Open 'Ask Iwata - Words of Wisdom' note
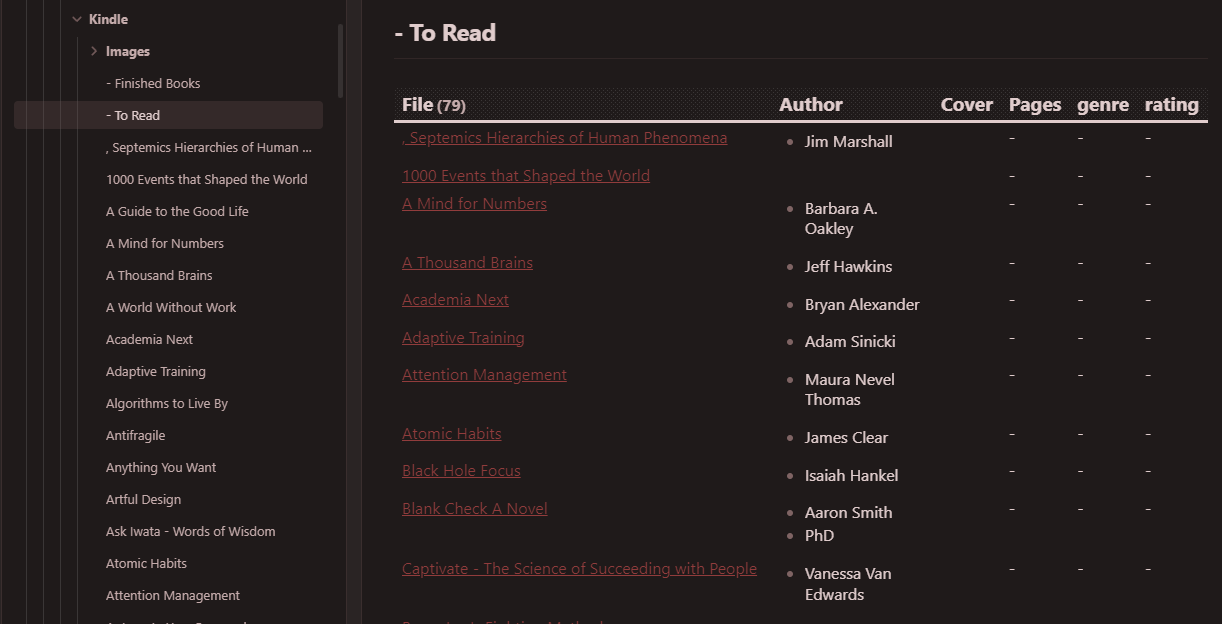1222x624 pixels. click(190, 531)
